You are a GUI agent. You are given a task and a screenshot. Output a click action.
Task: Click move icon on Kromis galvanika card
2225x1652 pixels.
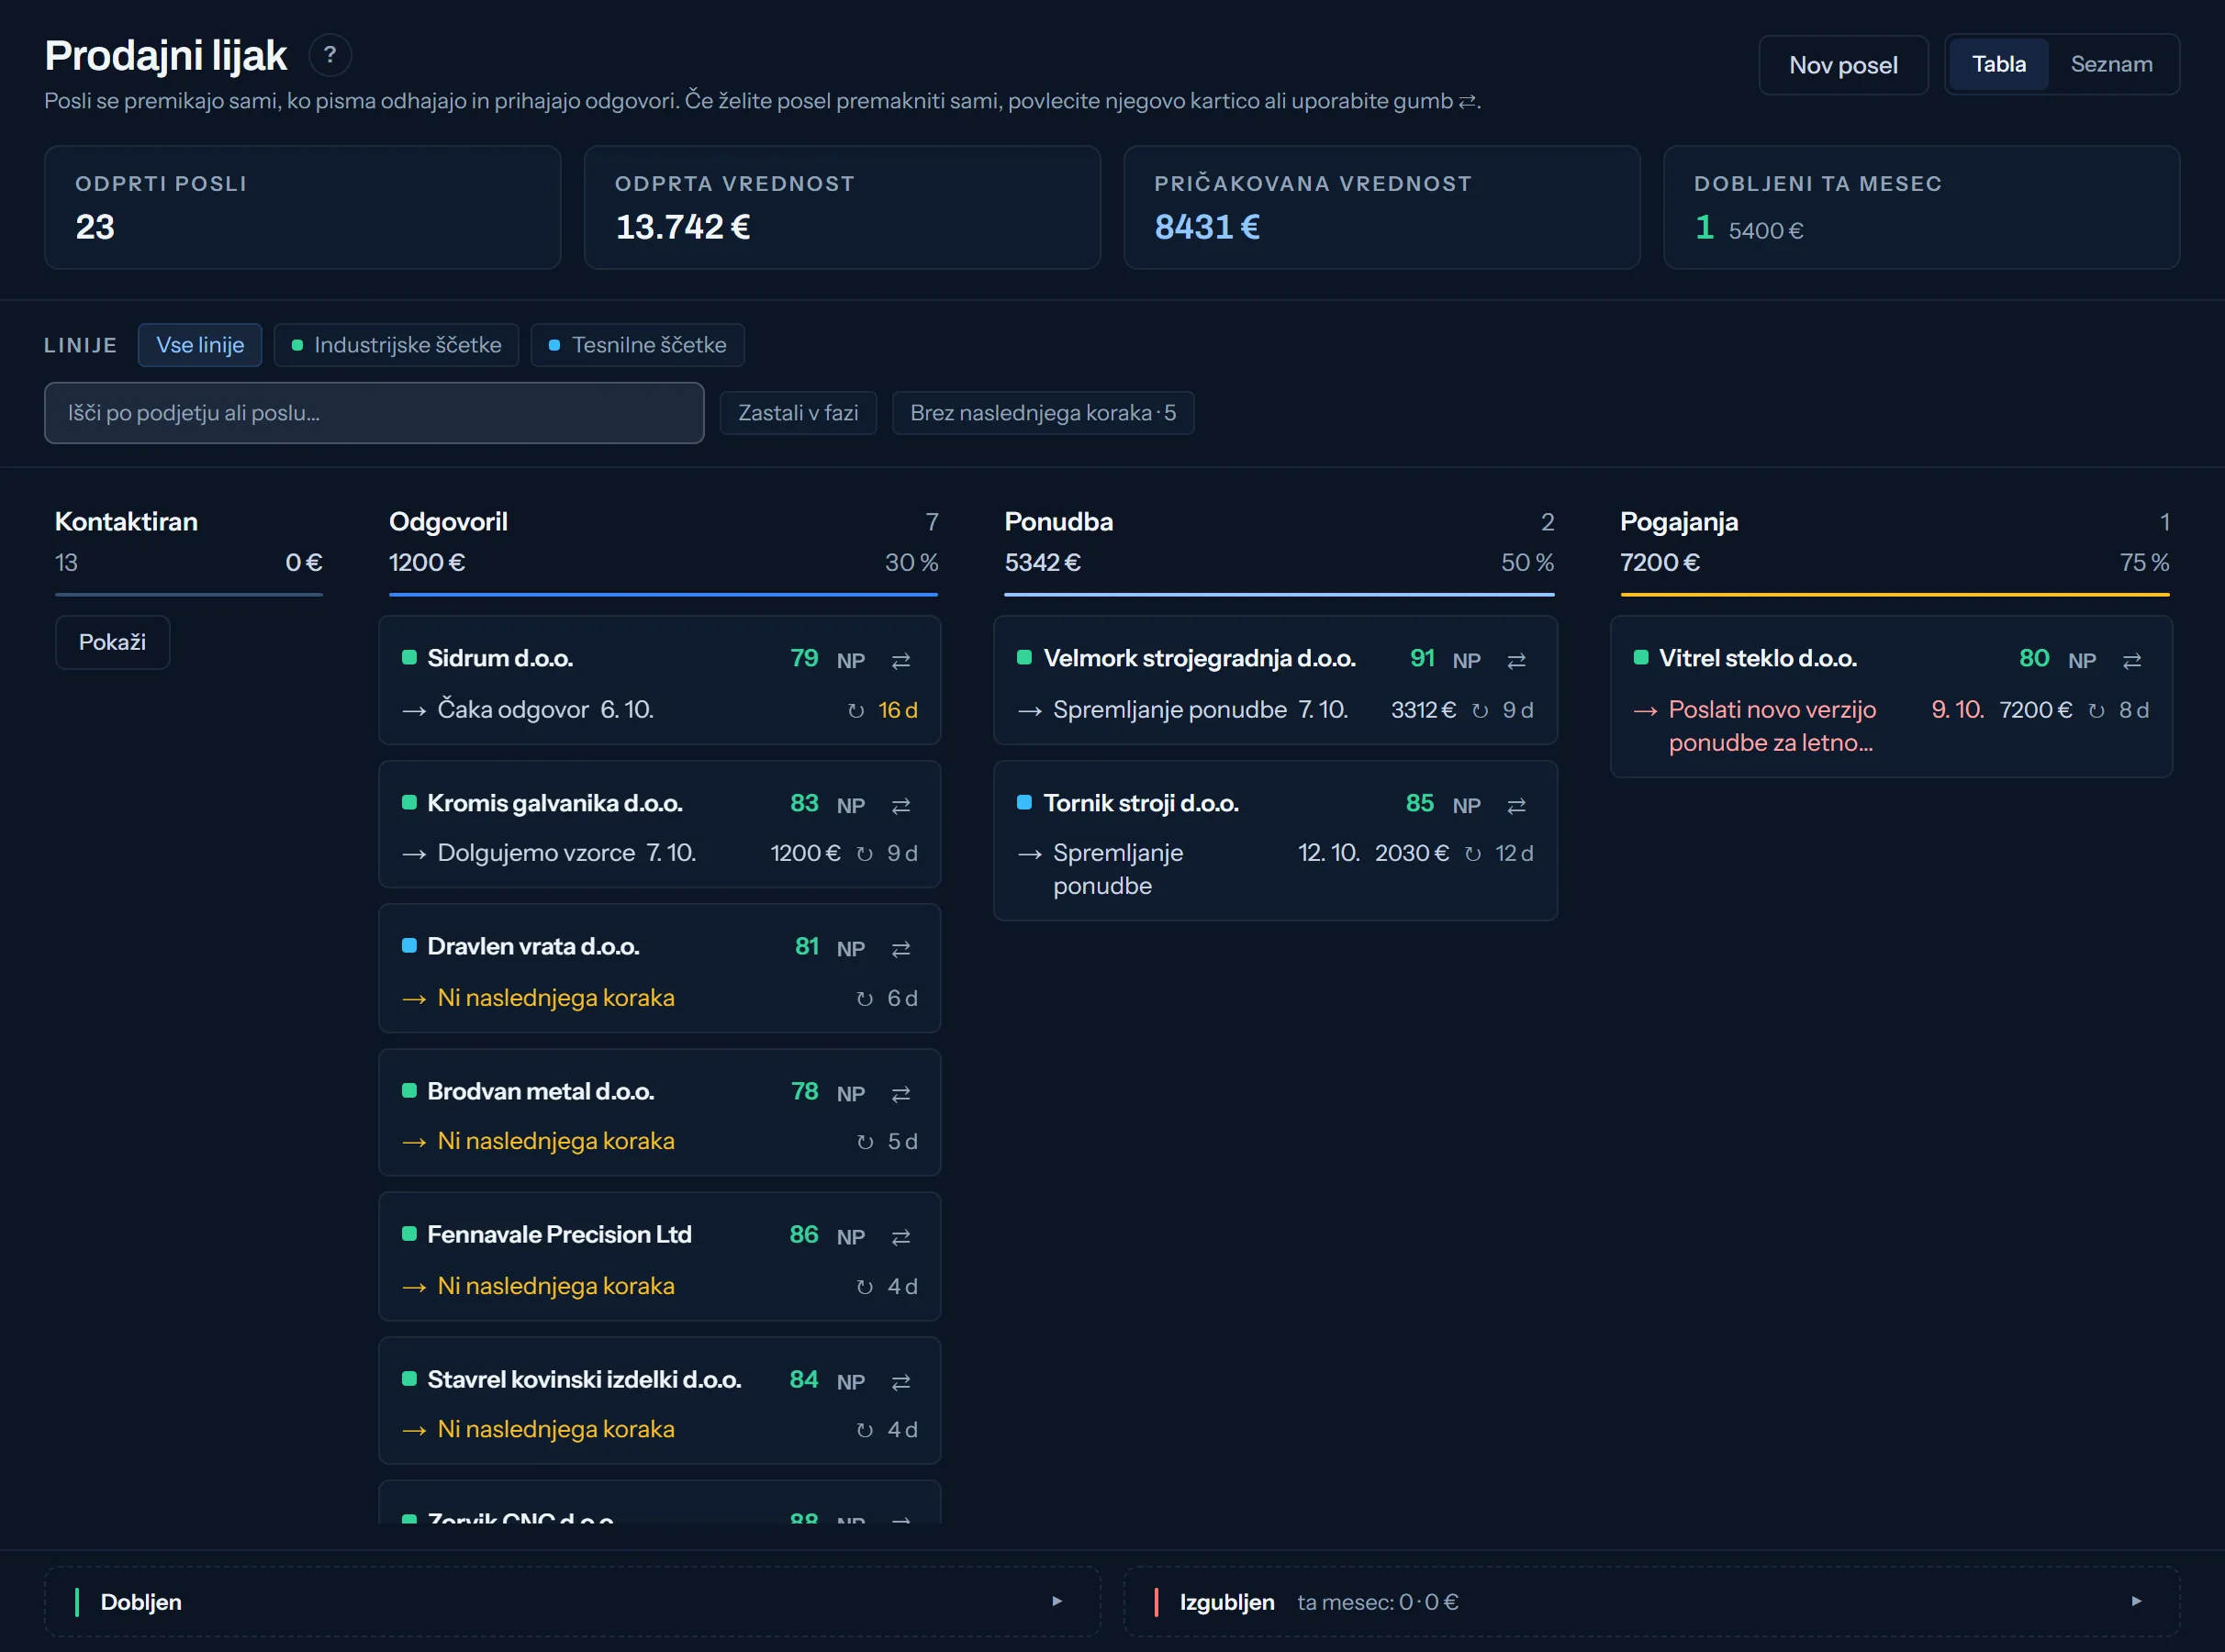coord(900,805)
